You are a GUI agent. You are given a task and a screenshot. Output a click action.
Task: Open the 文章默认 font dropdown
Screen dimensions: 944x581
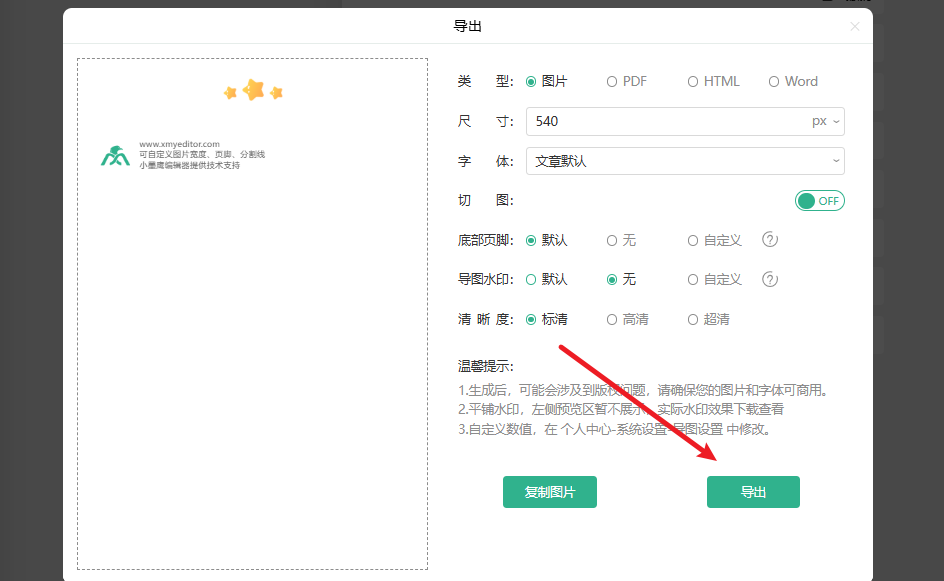coord(685,160)
